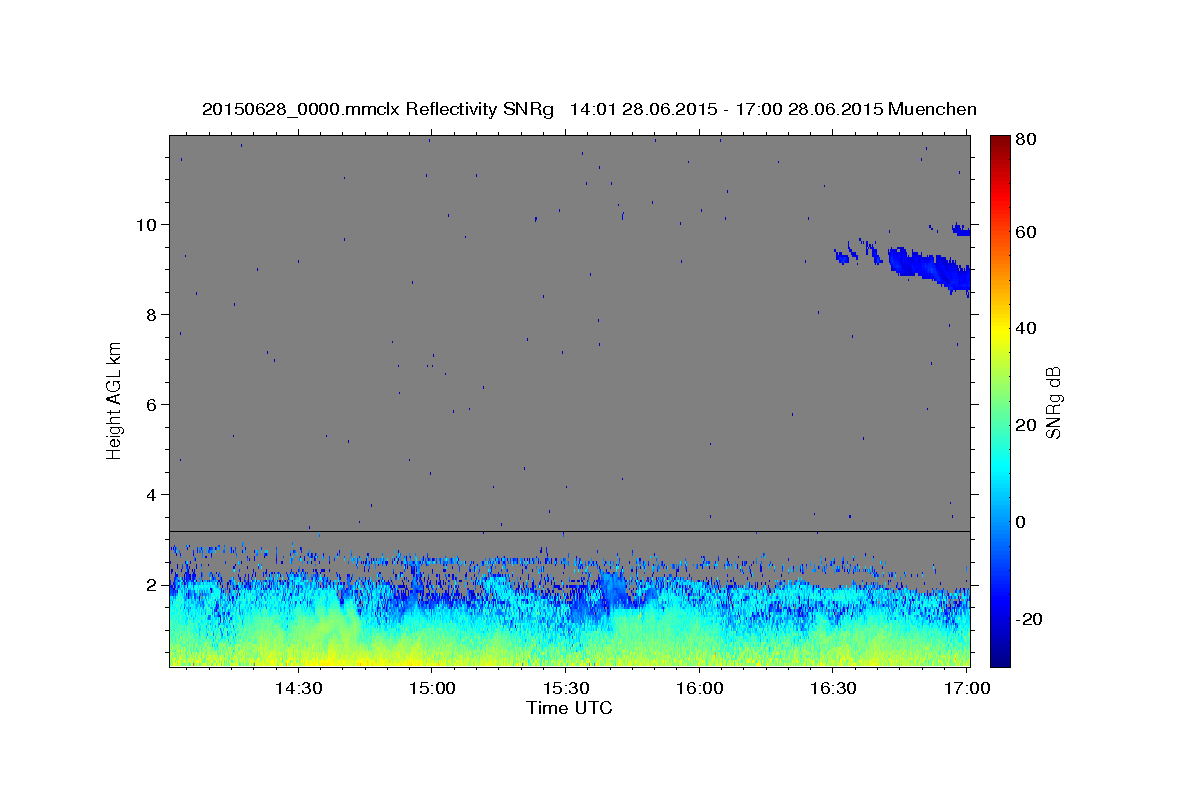Screen dimensions: 1200x800
Task: Click the 'SNRg dB' colorbar label
Action: (x=1053, y=403)
